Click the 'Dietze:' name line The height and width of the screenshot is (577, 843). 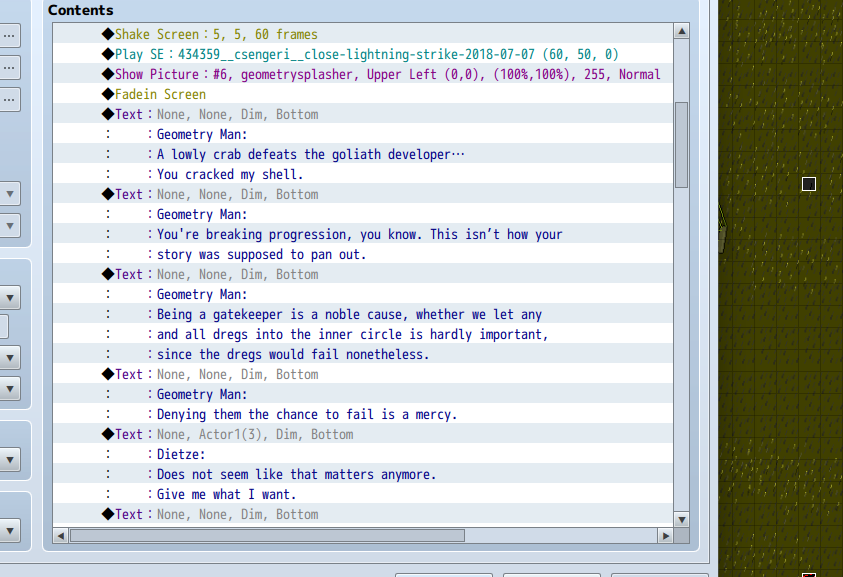[x=363, y=454]
